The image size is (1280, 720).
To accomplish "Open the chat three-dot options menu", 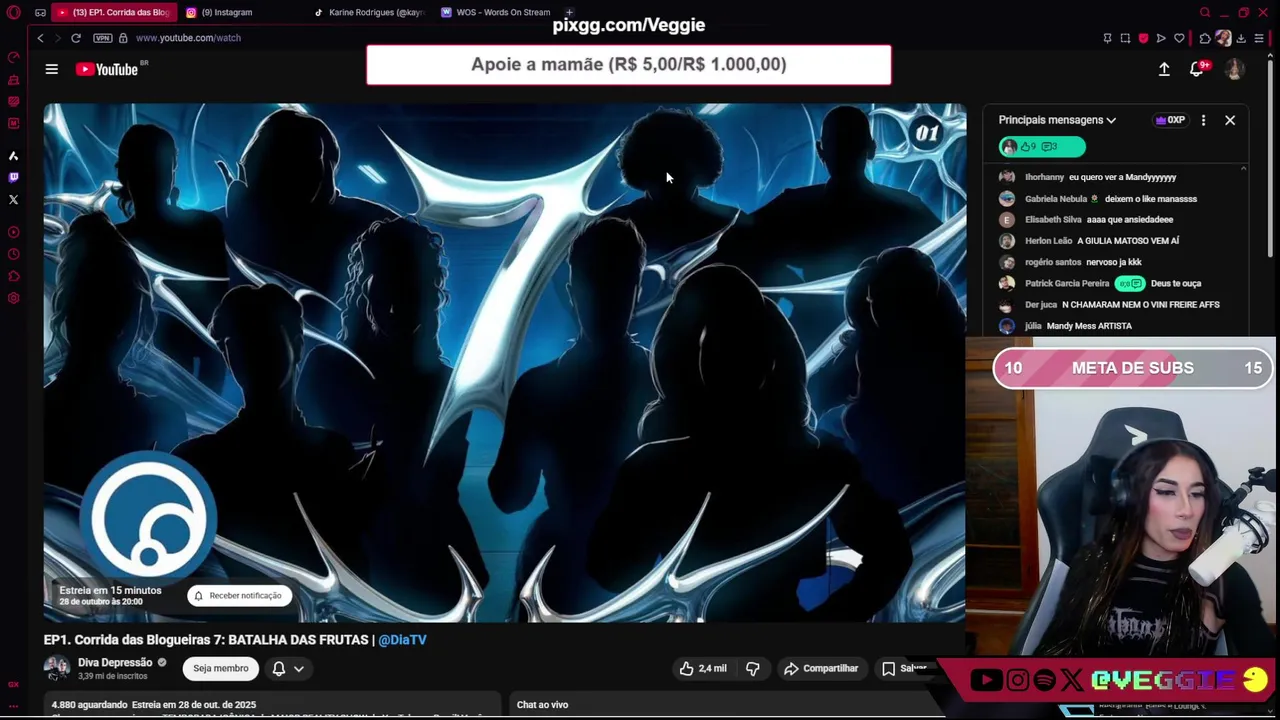I will (1203, 120).
